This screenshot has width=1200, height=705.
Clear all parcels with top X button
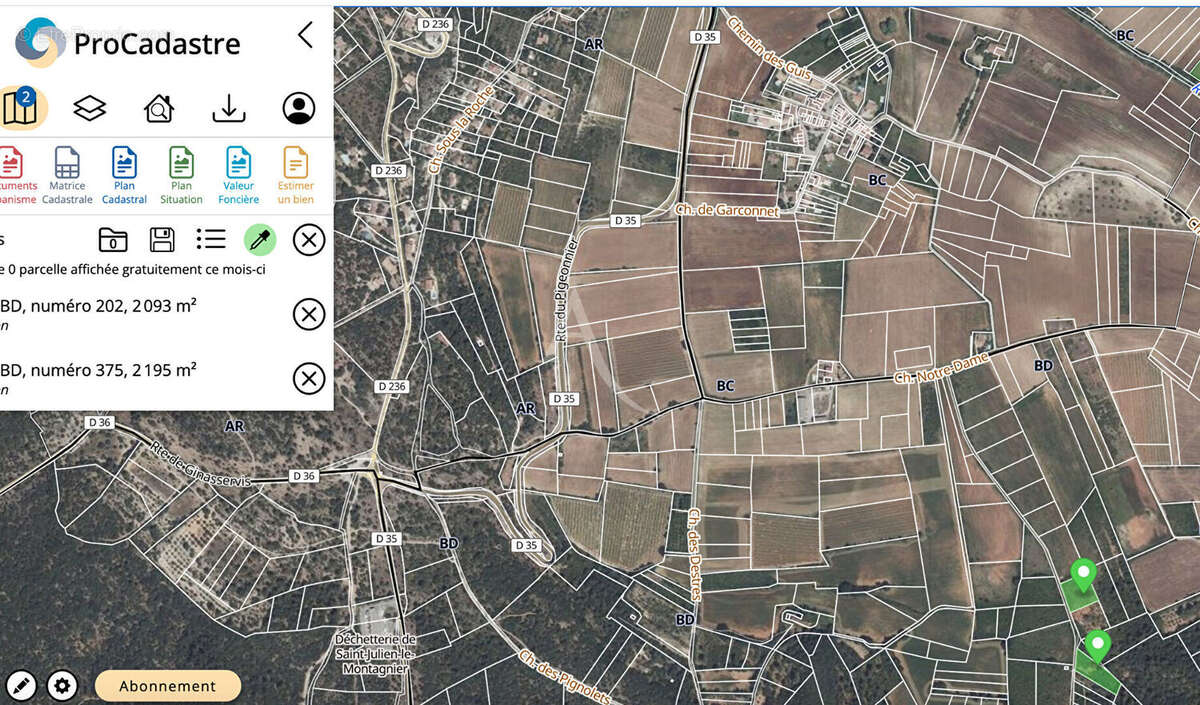pyautogui.click(x=309, y=240)
